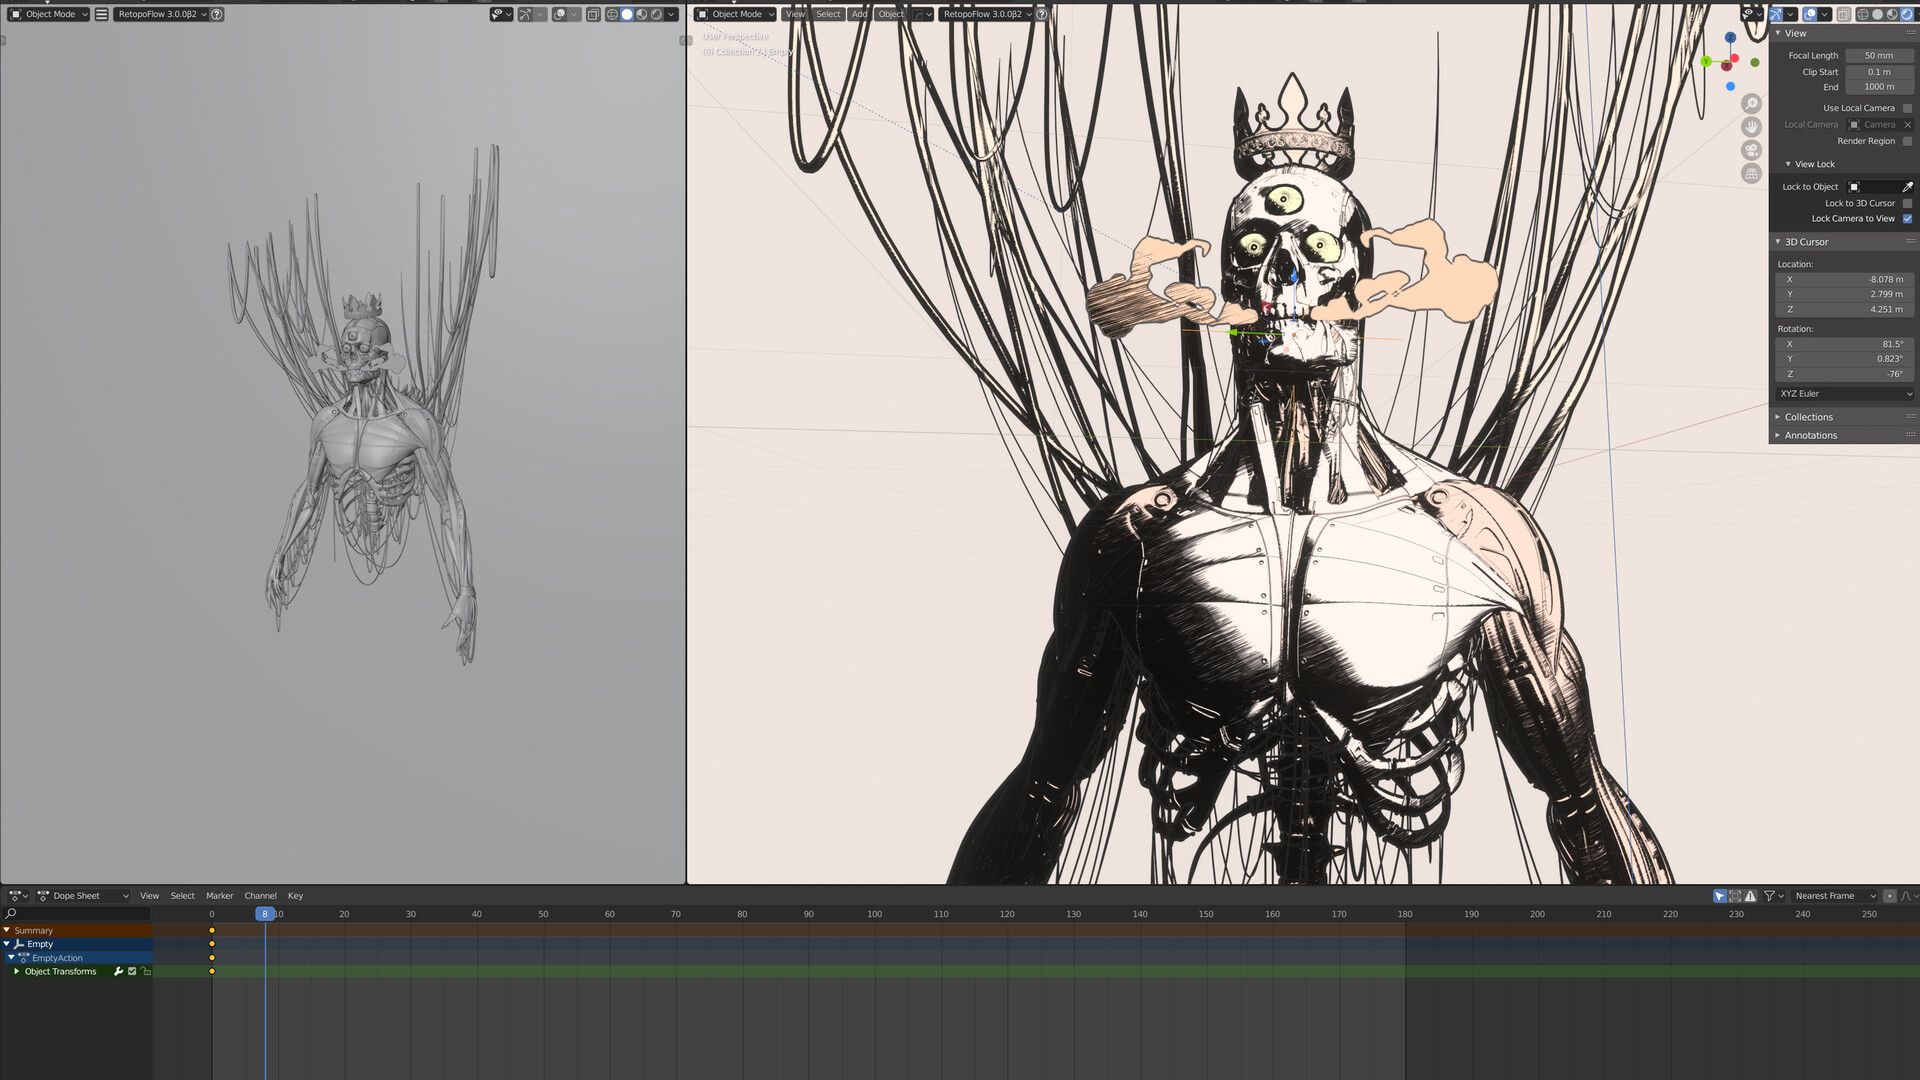Screen dimensions: 1920x1080
Task: Open the Object Mode dropdown in right viewport
Action: (x=735, y=14)
